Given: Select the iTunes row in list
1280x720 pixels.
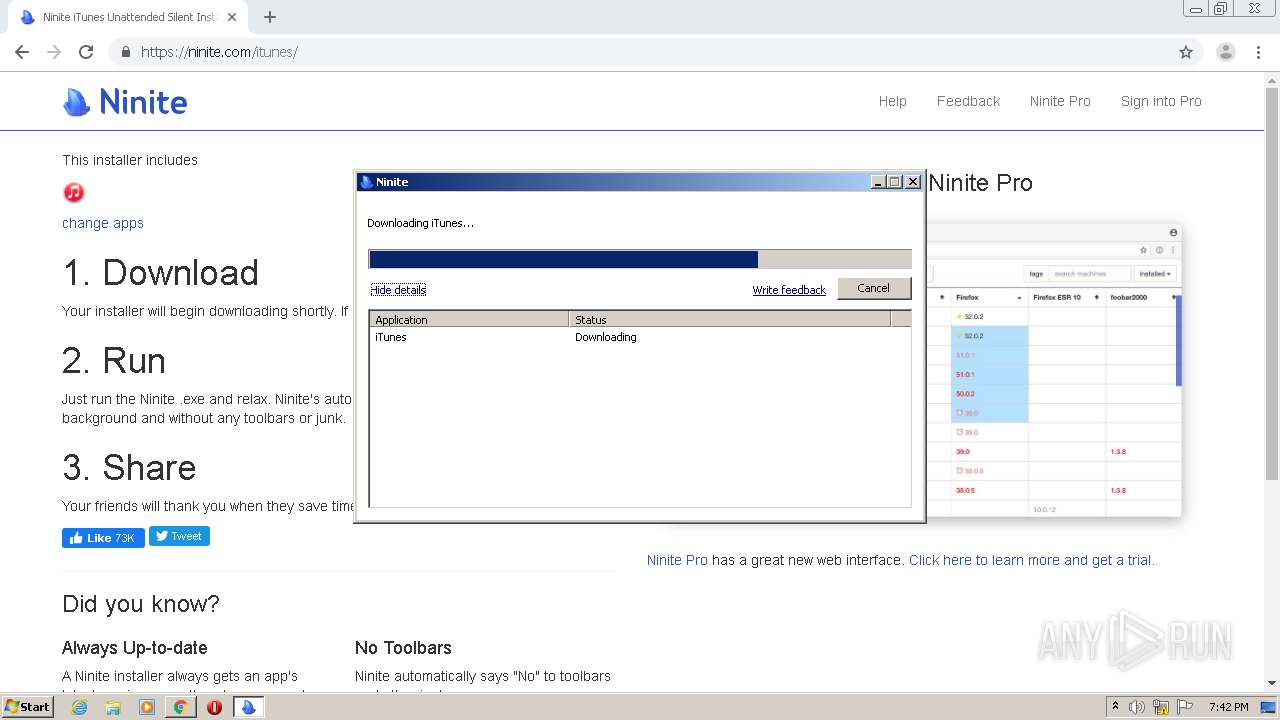Looking at the screenshot, I should coord(640,337).
